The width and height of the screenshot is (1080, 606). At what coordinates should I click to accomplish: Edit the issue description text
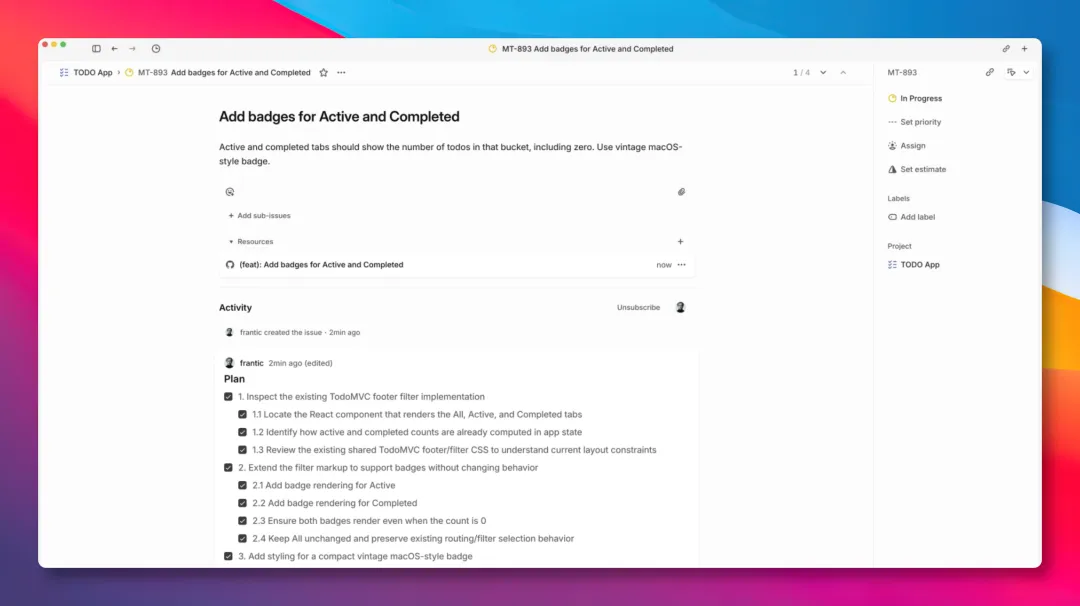[x=450, y=154]
